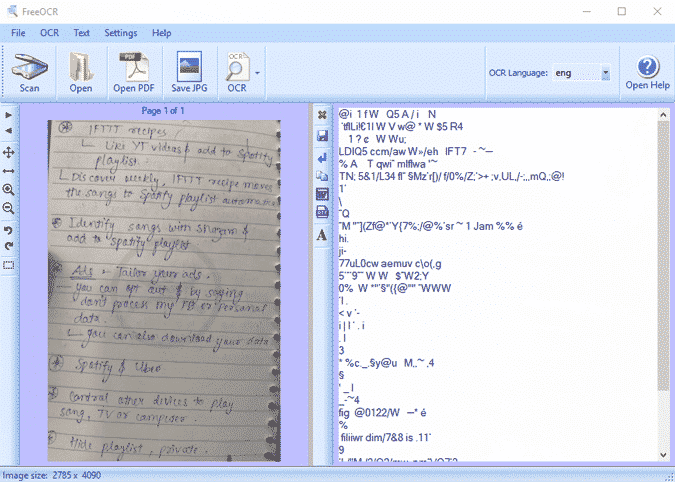
Task: Open the Settings menu
Action: [x=121, y=33]
